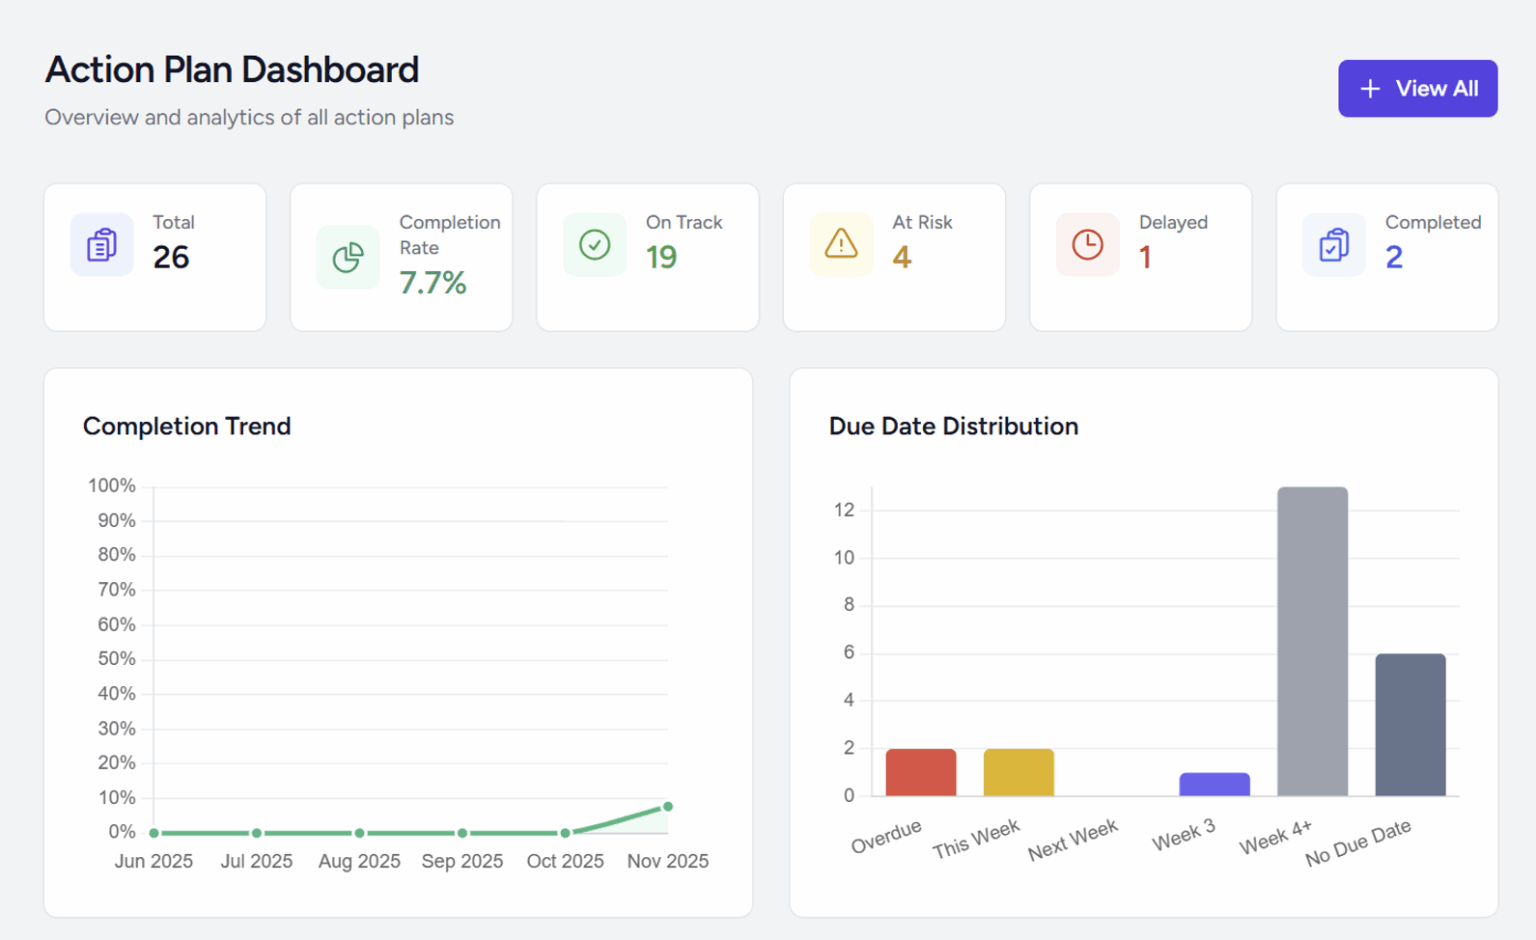Viewport: 1536px width, 940px height.
Task: Click the green checkmark On Track icon
Action: tap(595, 245)
